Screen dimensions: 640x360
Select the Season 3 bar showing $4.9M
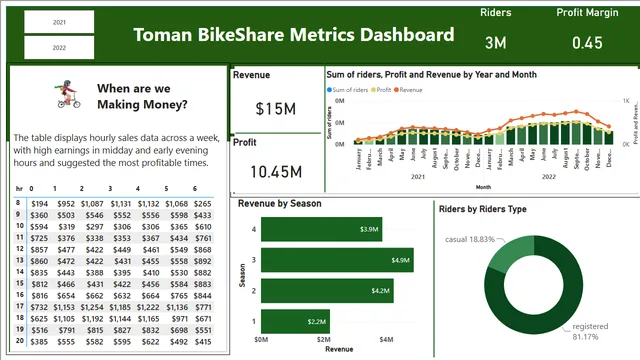click(x=337, y=260)
